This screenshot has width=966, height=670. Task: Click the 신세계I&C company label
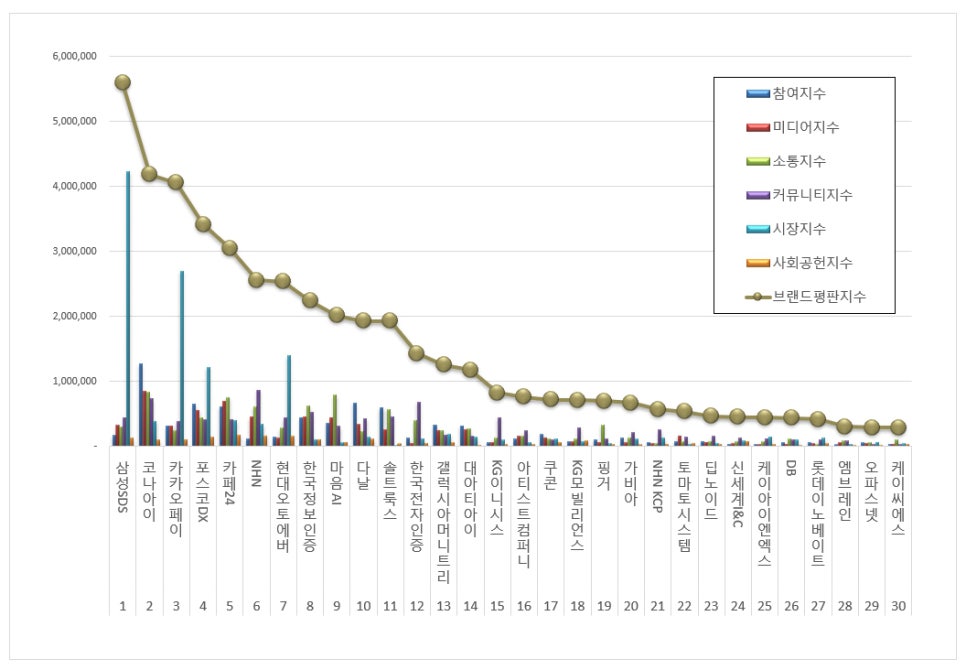coord(738,494)
